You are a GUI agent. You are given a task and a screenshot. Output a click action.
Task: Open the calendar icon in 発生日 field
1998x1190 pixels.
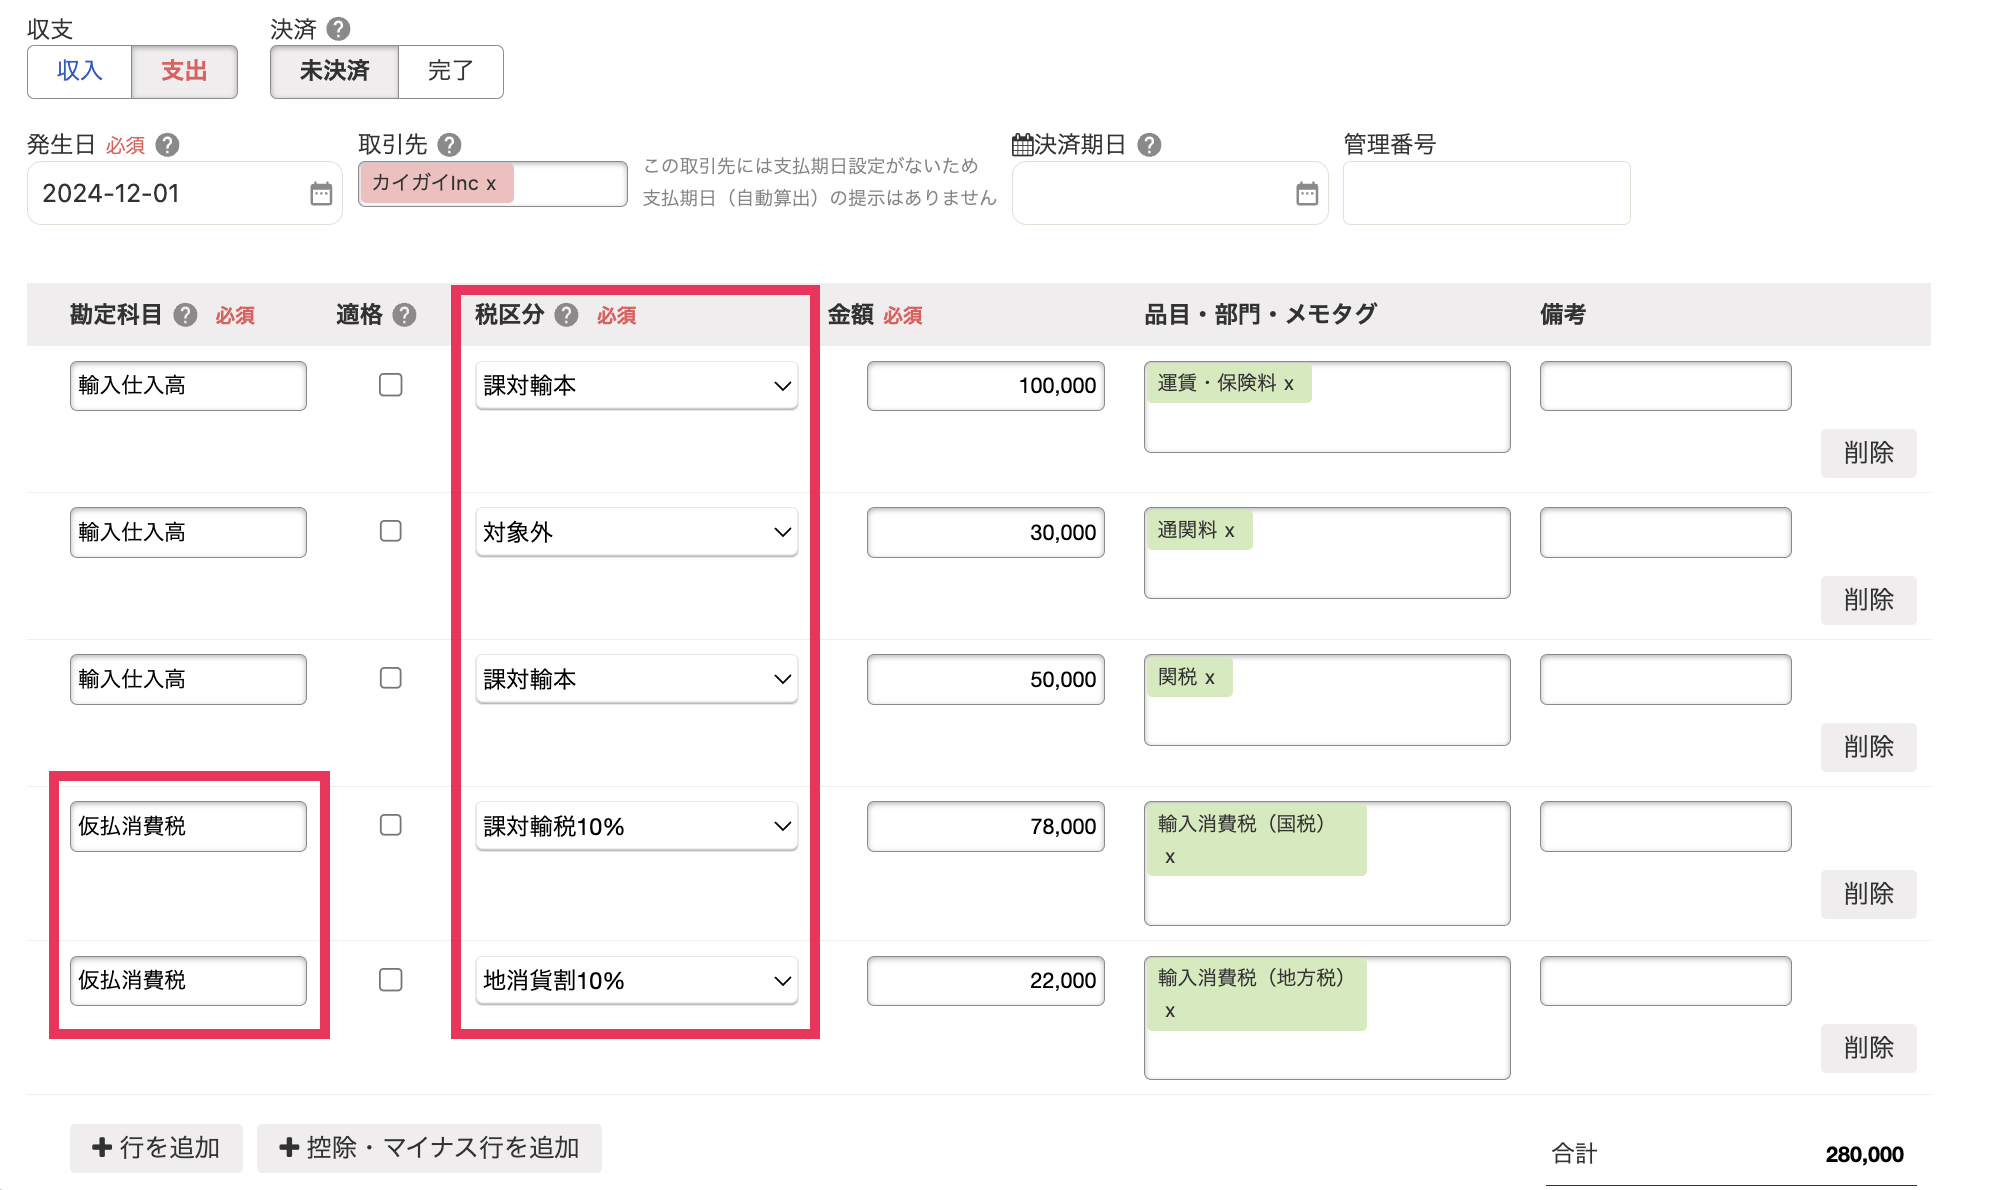(x=321, y=193)
